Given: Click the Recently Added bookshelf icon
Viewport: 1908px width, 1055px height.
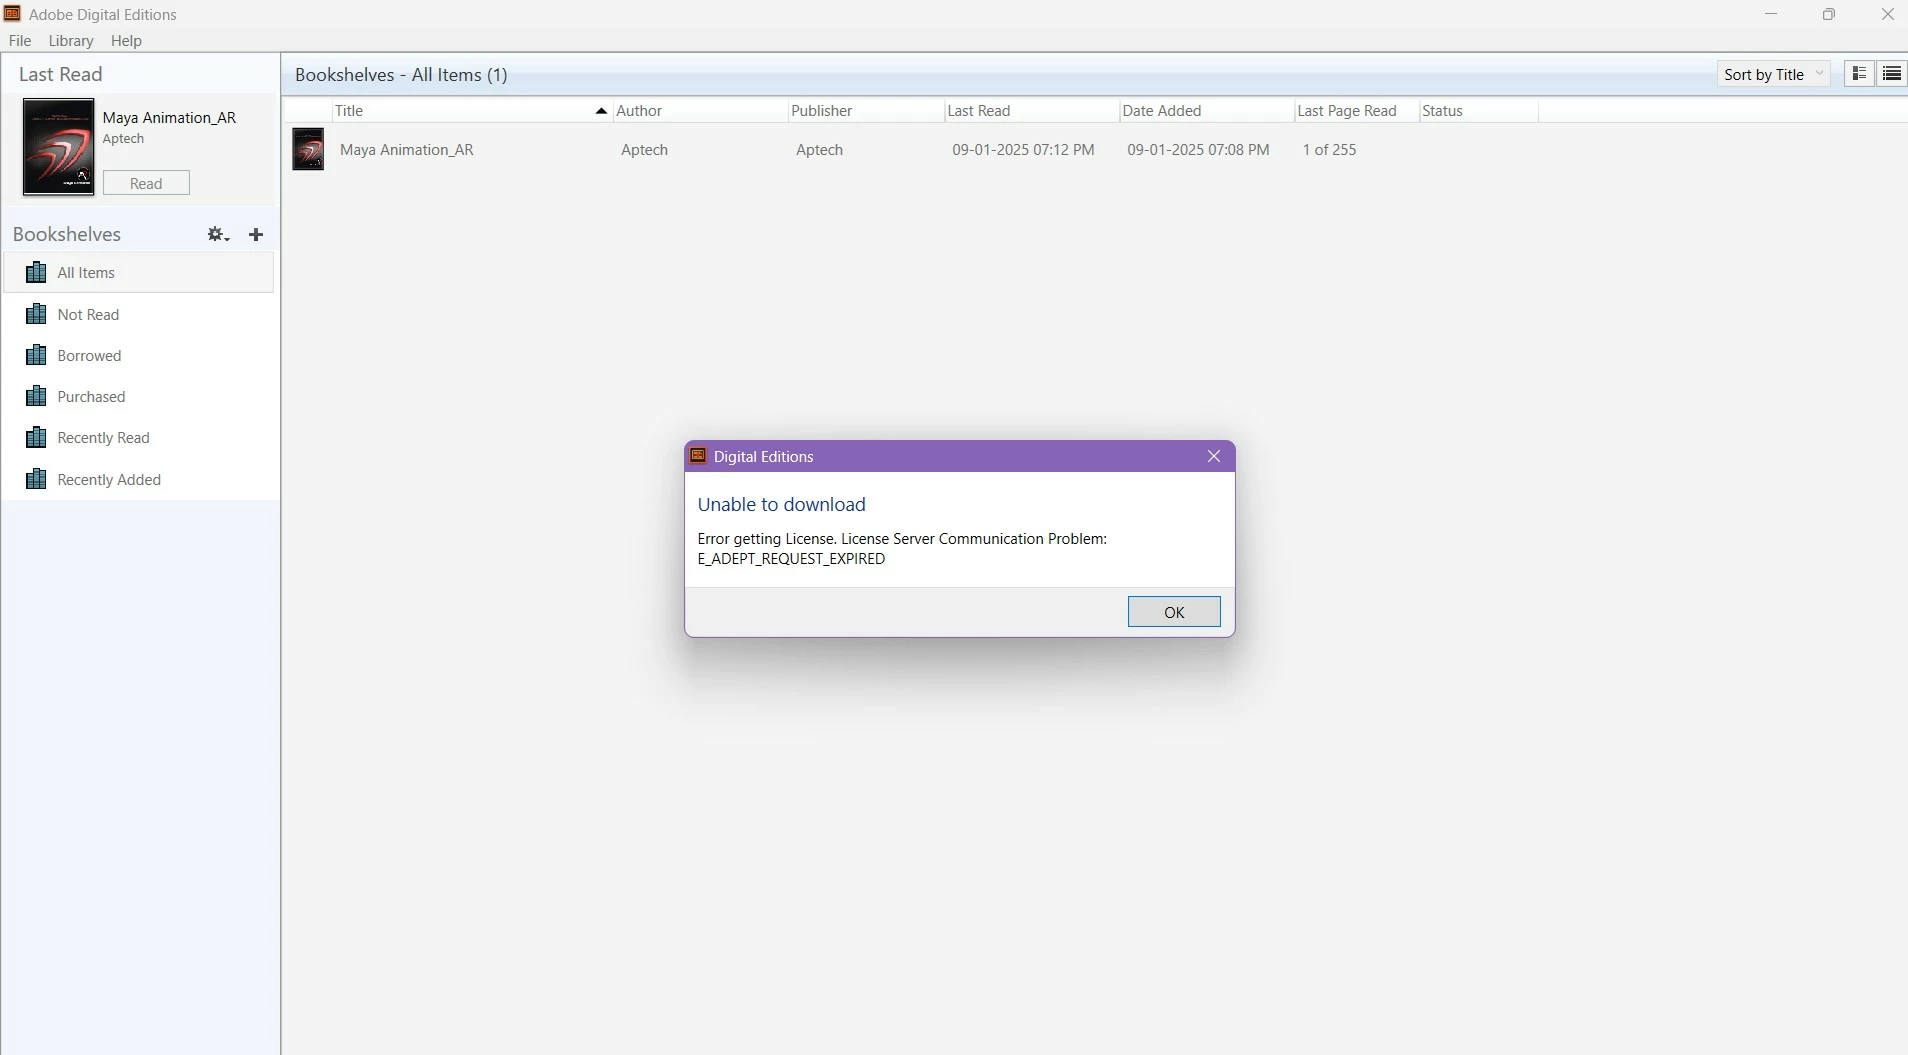Looking at the screenshot, I should pyautogui.click(x=36, y=479).
